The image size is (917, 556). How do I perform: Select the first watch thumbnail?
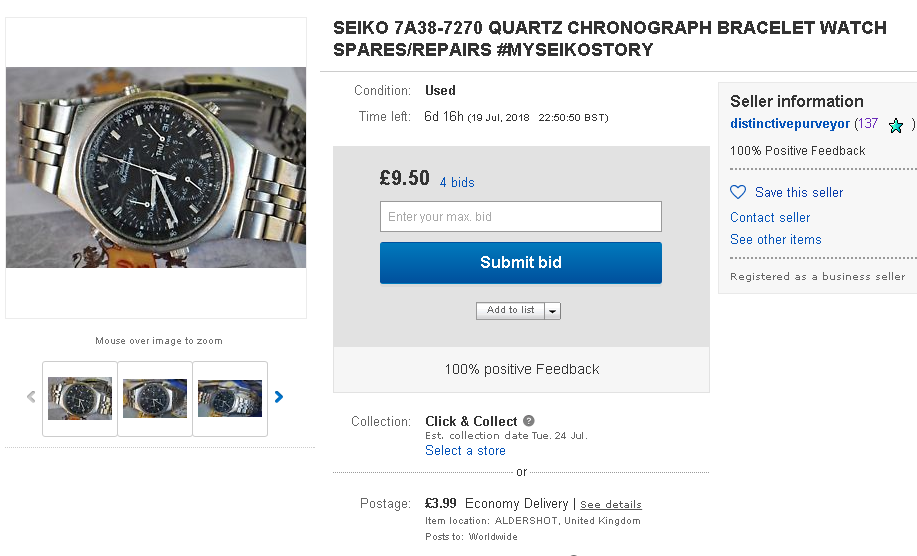tap(80, 398)
